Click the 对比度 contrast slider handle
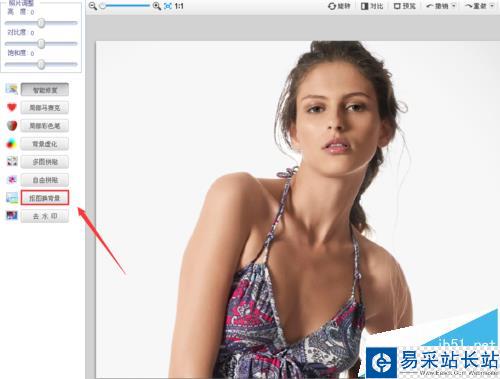Viewport: 500px width, 379px height. [x=41, y=43]
